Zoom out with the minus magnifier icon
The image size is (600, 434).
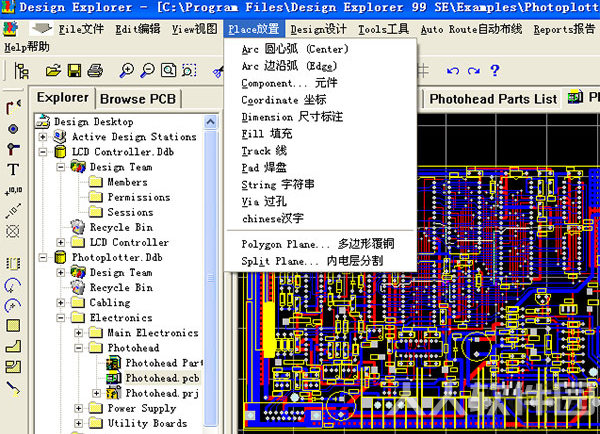[147, 70]
